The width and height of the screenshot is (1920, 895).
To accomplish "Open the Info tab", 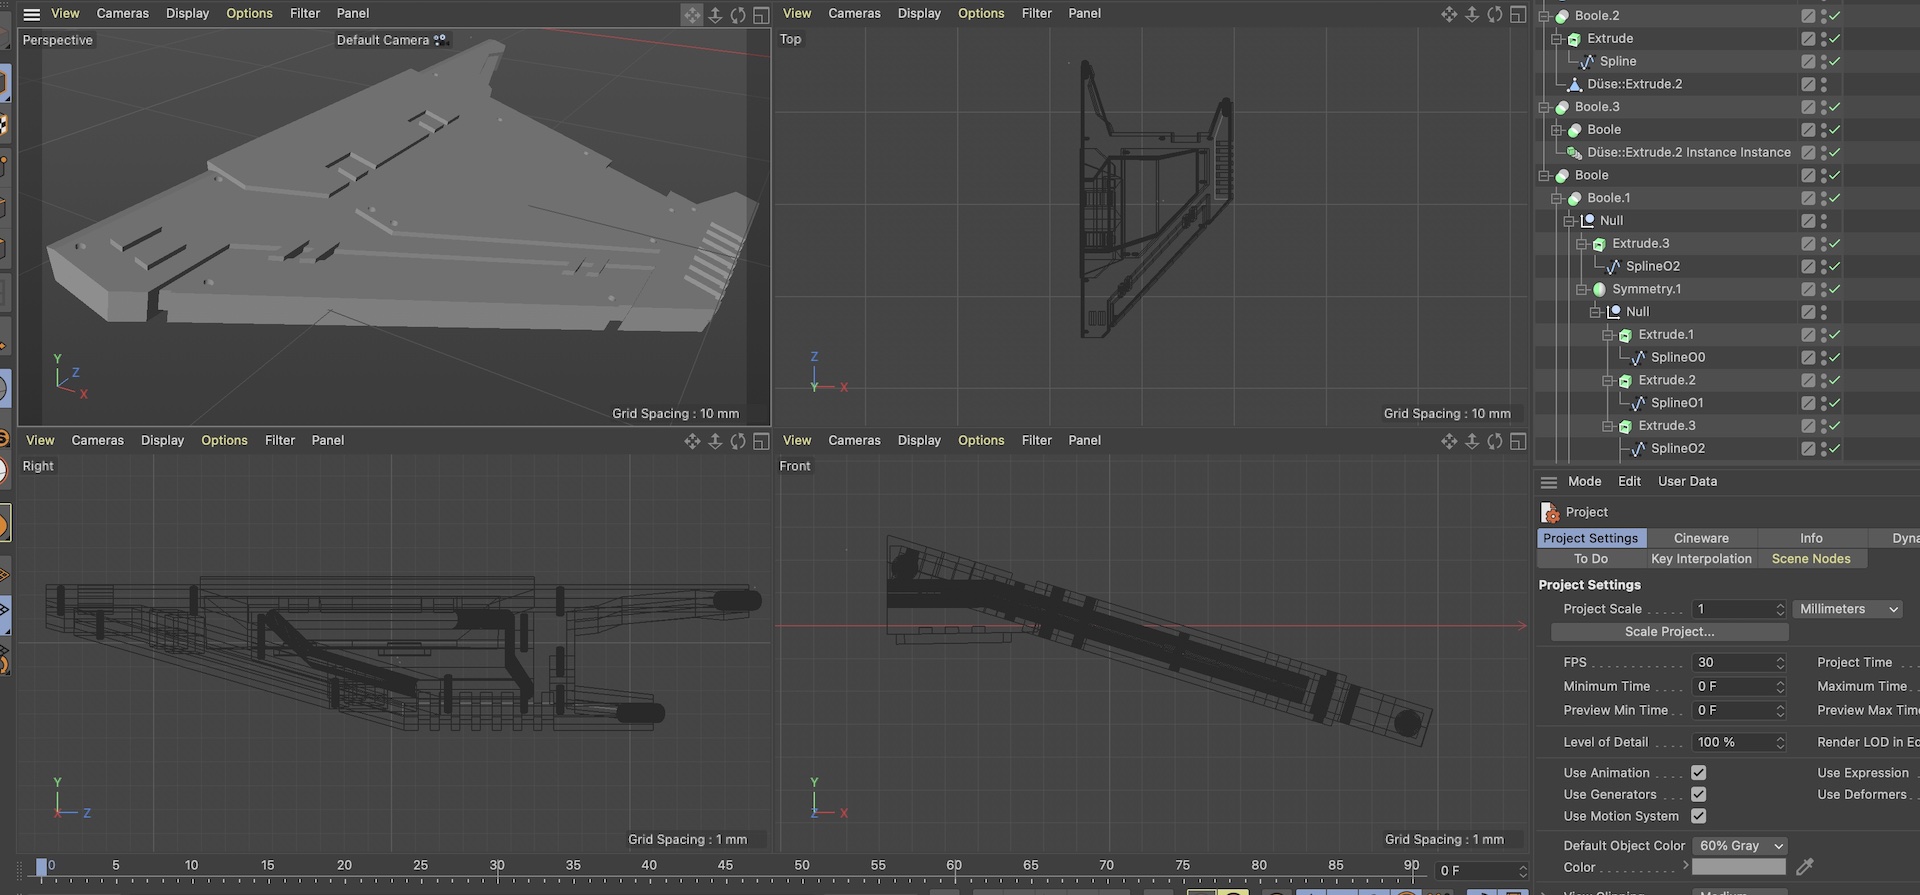I will [1811, 538].
